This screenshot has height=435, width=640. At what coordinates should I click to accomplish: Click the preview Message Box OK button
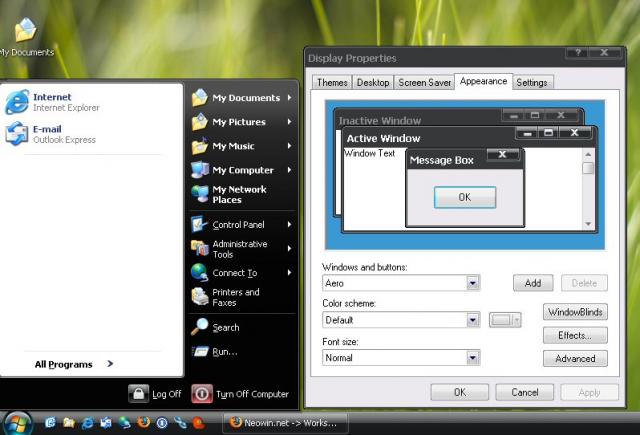tap(465, 198)
